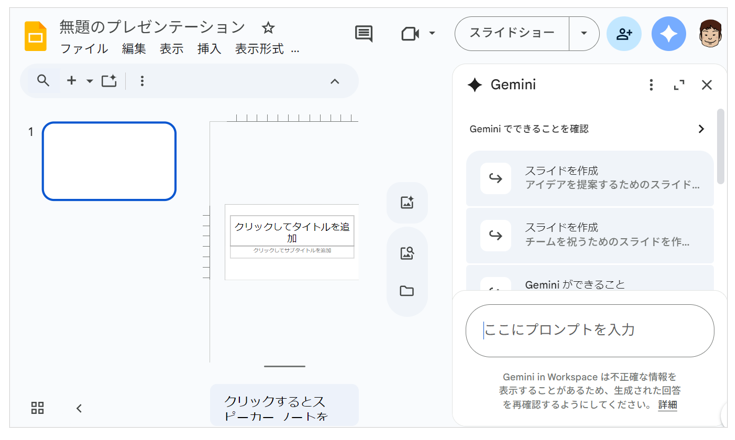This screenshot has height=440, width=735.
Task: Add a new slide with plus icon
Action: [71, 81]
